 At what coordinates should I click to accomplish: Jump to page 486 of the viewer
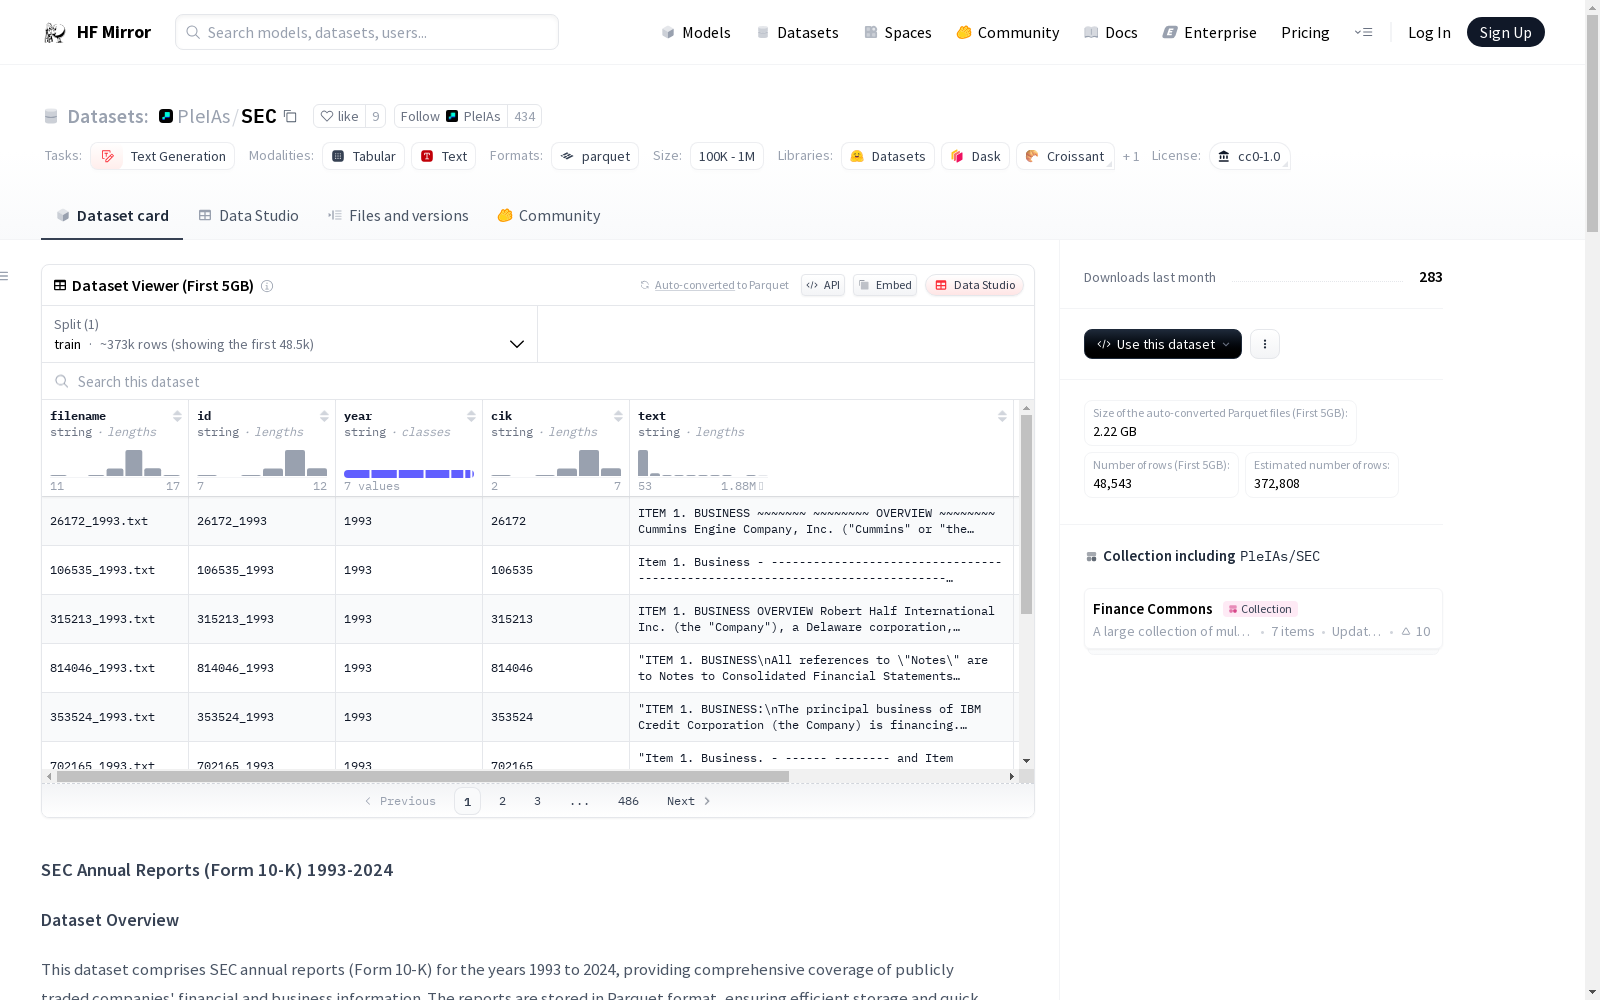point(628,801)
